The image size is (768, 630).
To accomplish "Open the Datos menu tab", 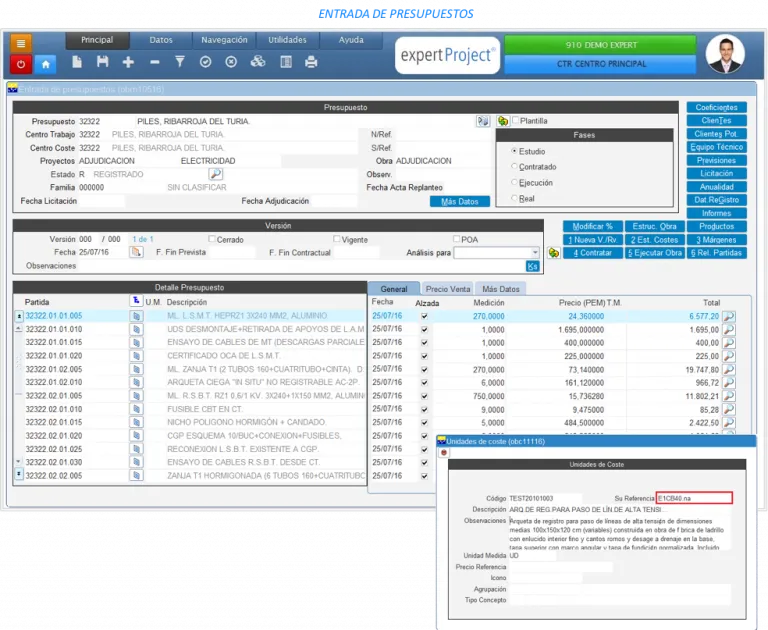I will point(161,40).
